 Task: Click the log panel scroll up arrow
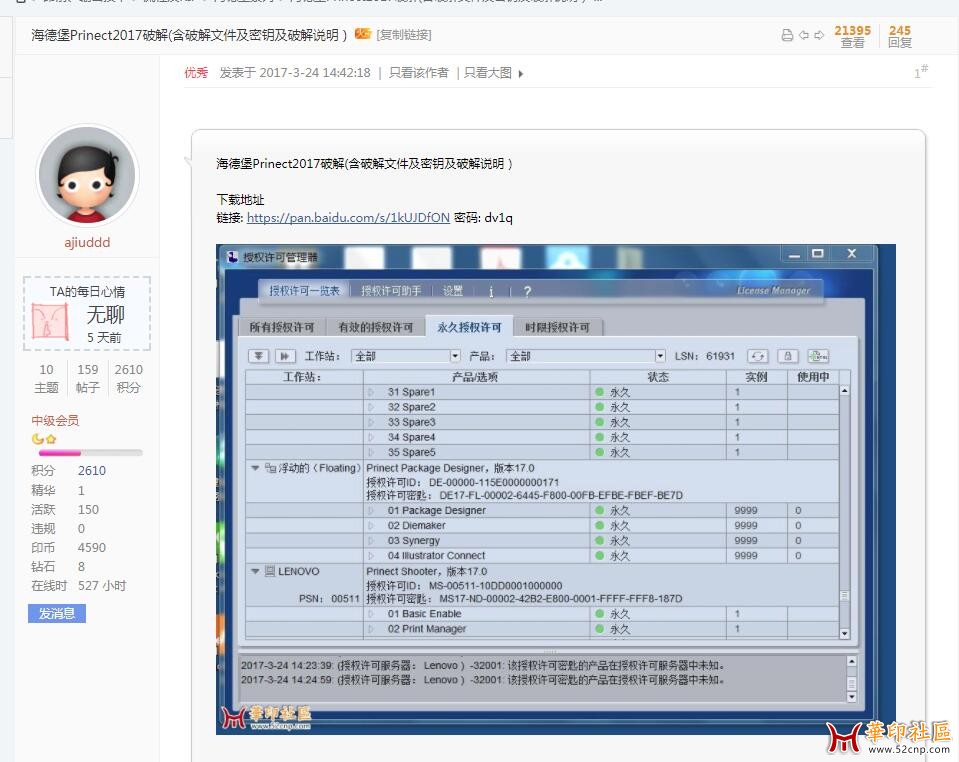coord(851,661)
